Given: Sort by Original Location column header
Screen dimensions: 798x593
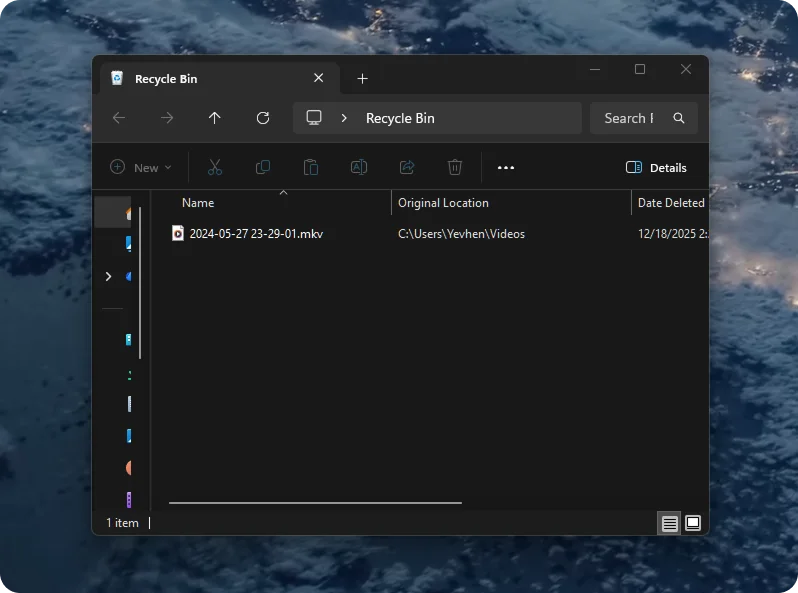Looking at the screenshot, I should 443,203.
